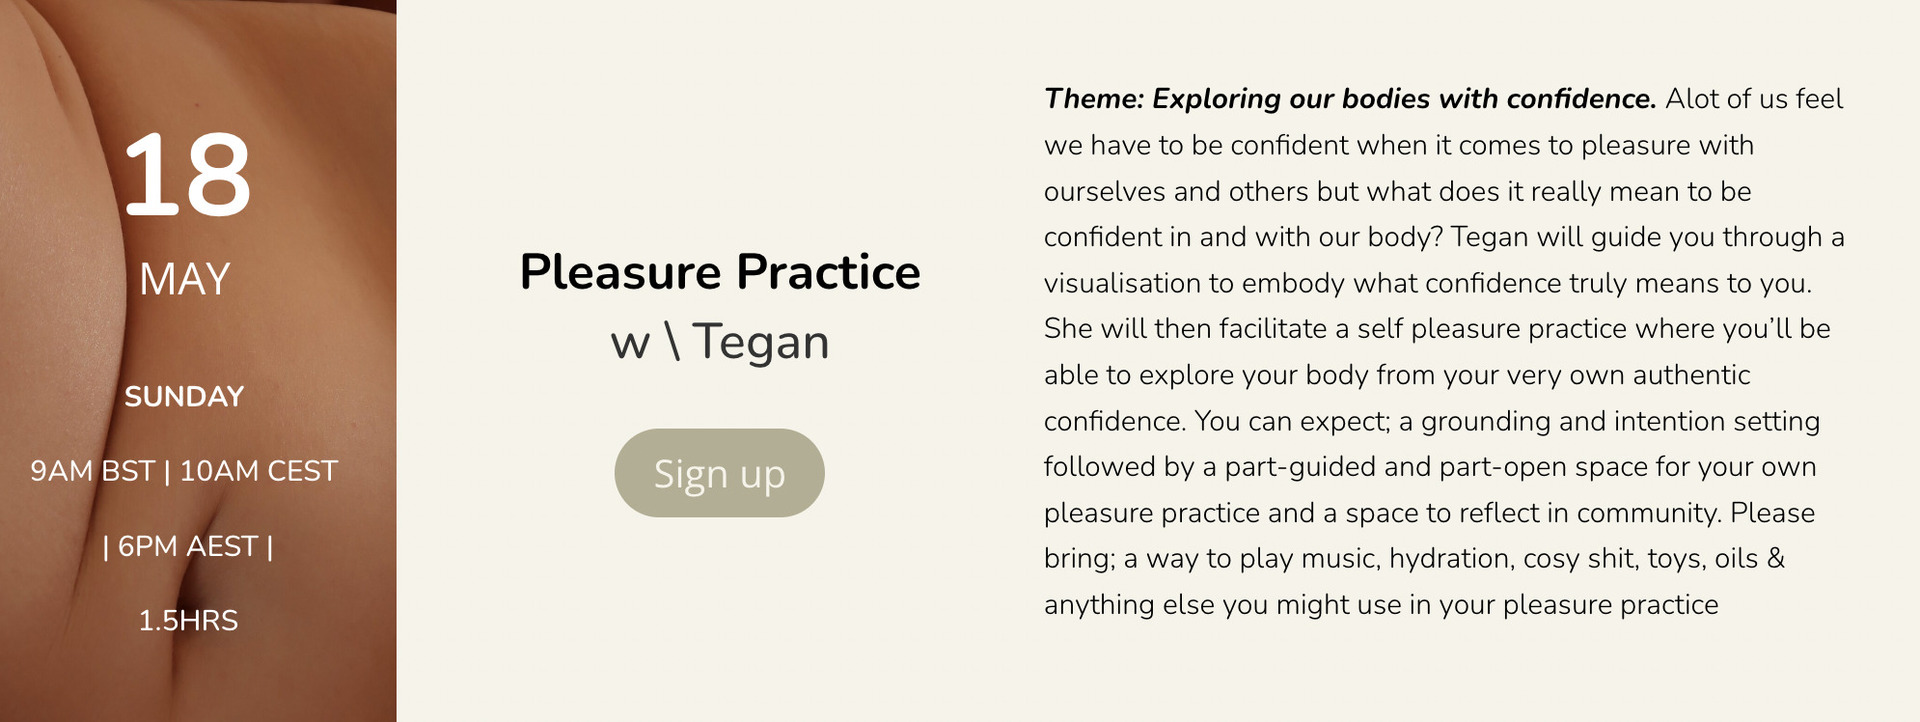The height and width of the screenshot is (722, 1920).
Task: Click the MAY month label
Action: 185,279
